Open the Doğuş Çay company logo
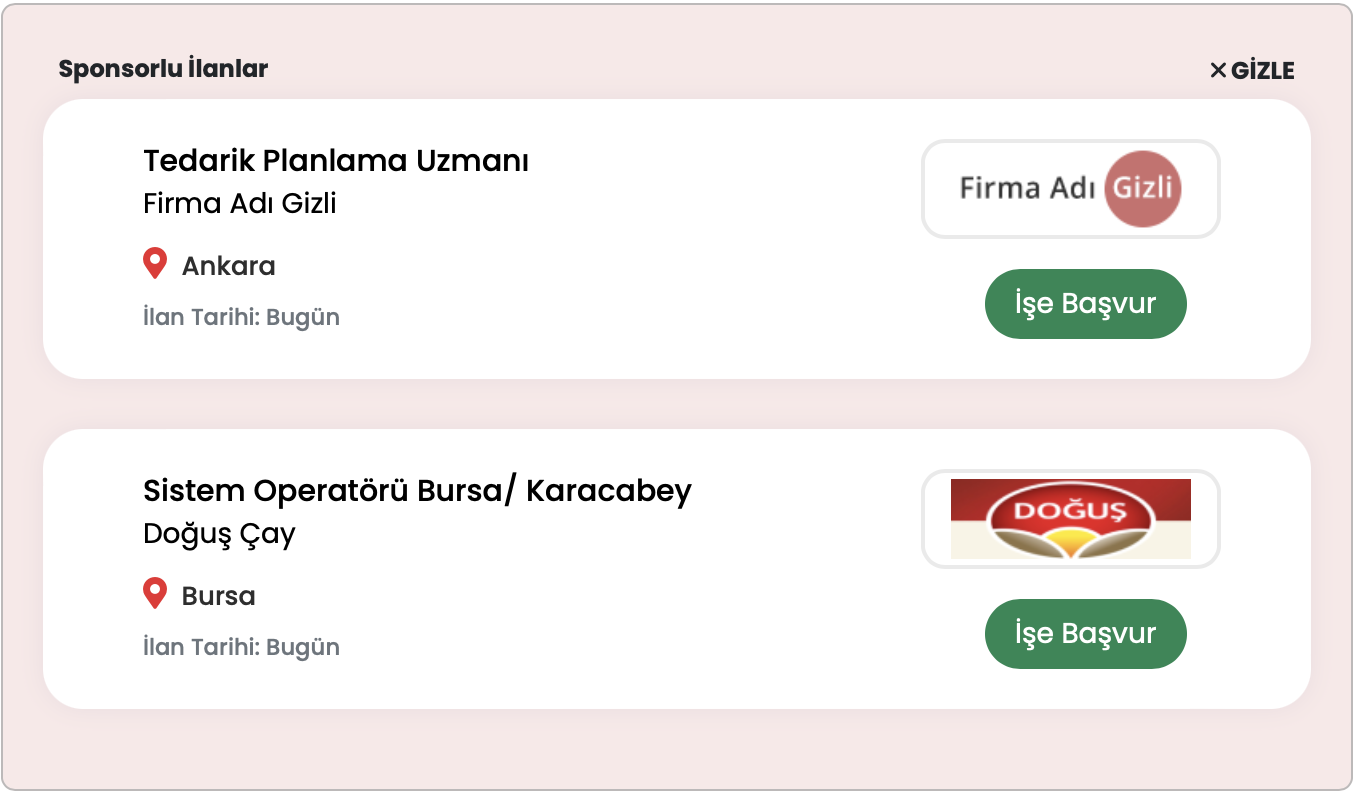 [1070, 519]
